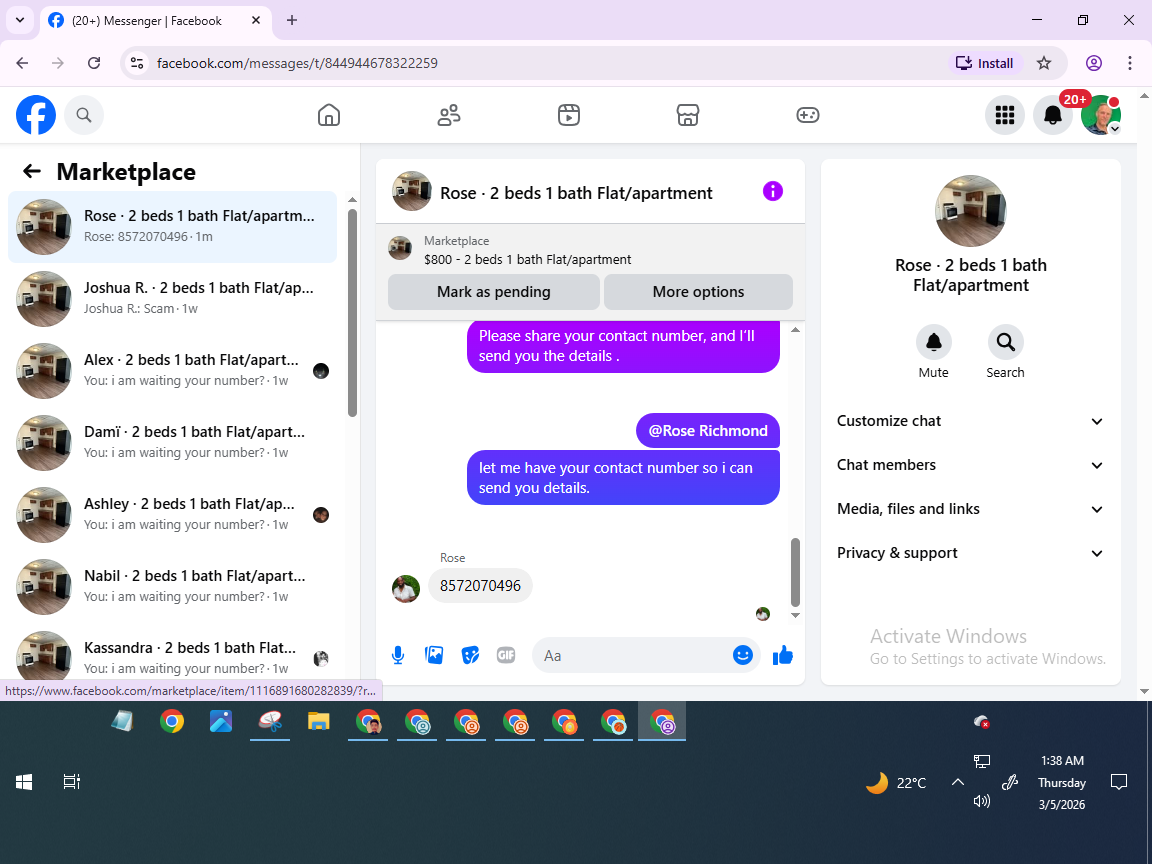Image resolution: width=1152 pixels, height=864 pixels.
Task: Open Reels video icon
Action: [x=569, y=115]
